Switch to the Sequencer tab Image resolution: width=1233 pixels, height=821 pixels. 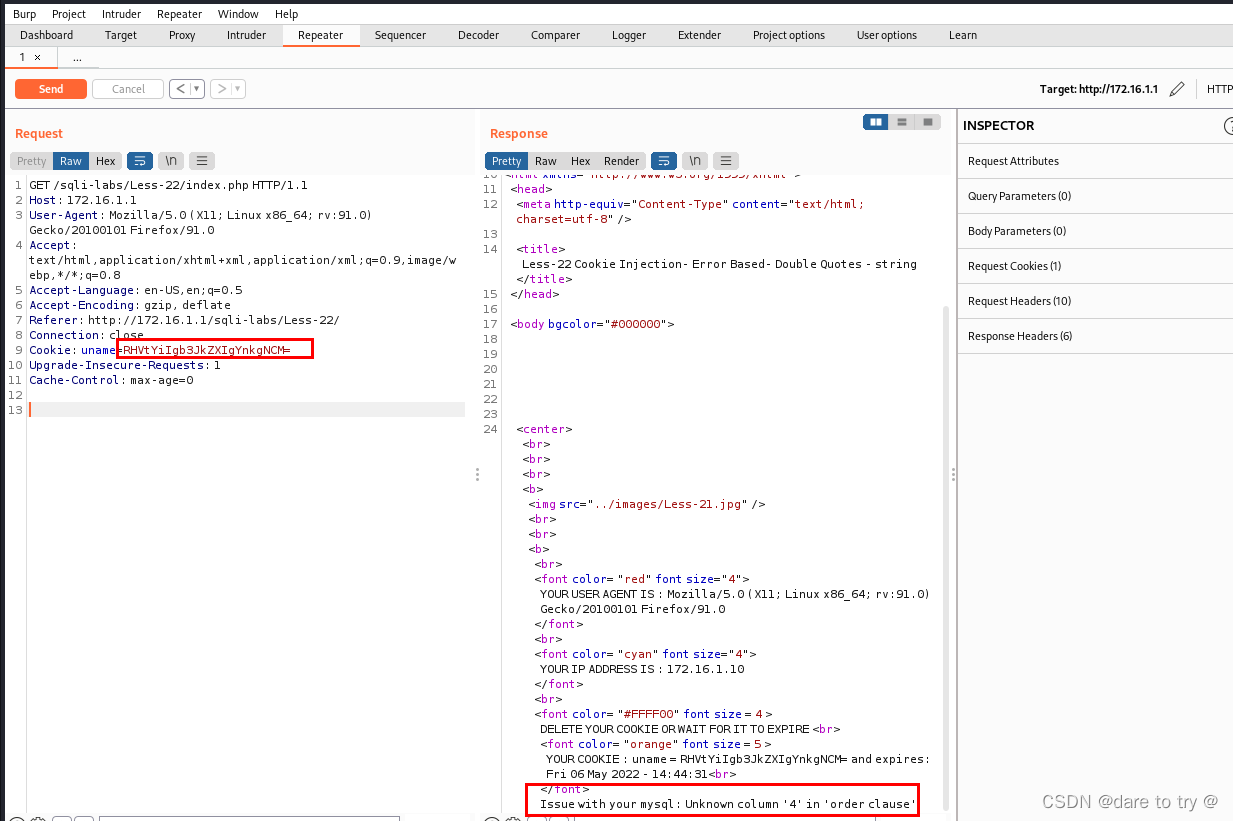(x=400, y=35)
